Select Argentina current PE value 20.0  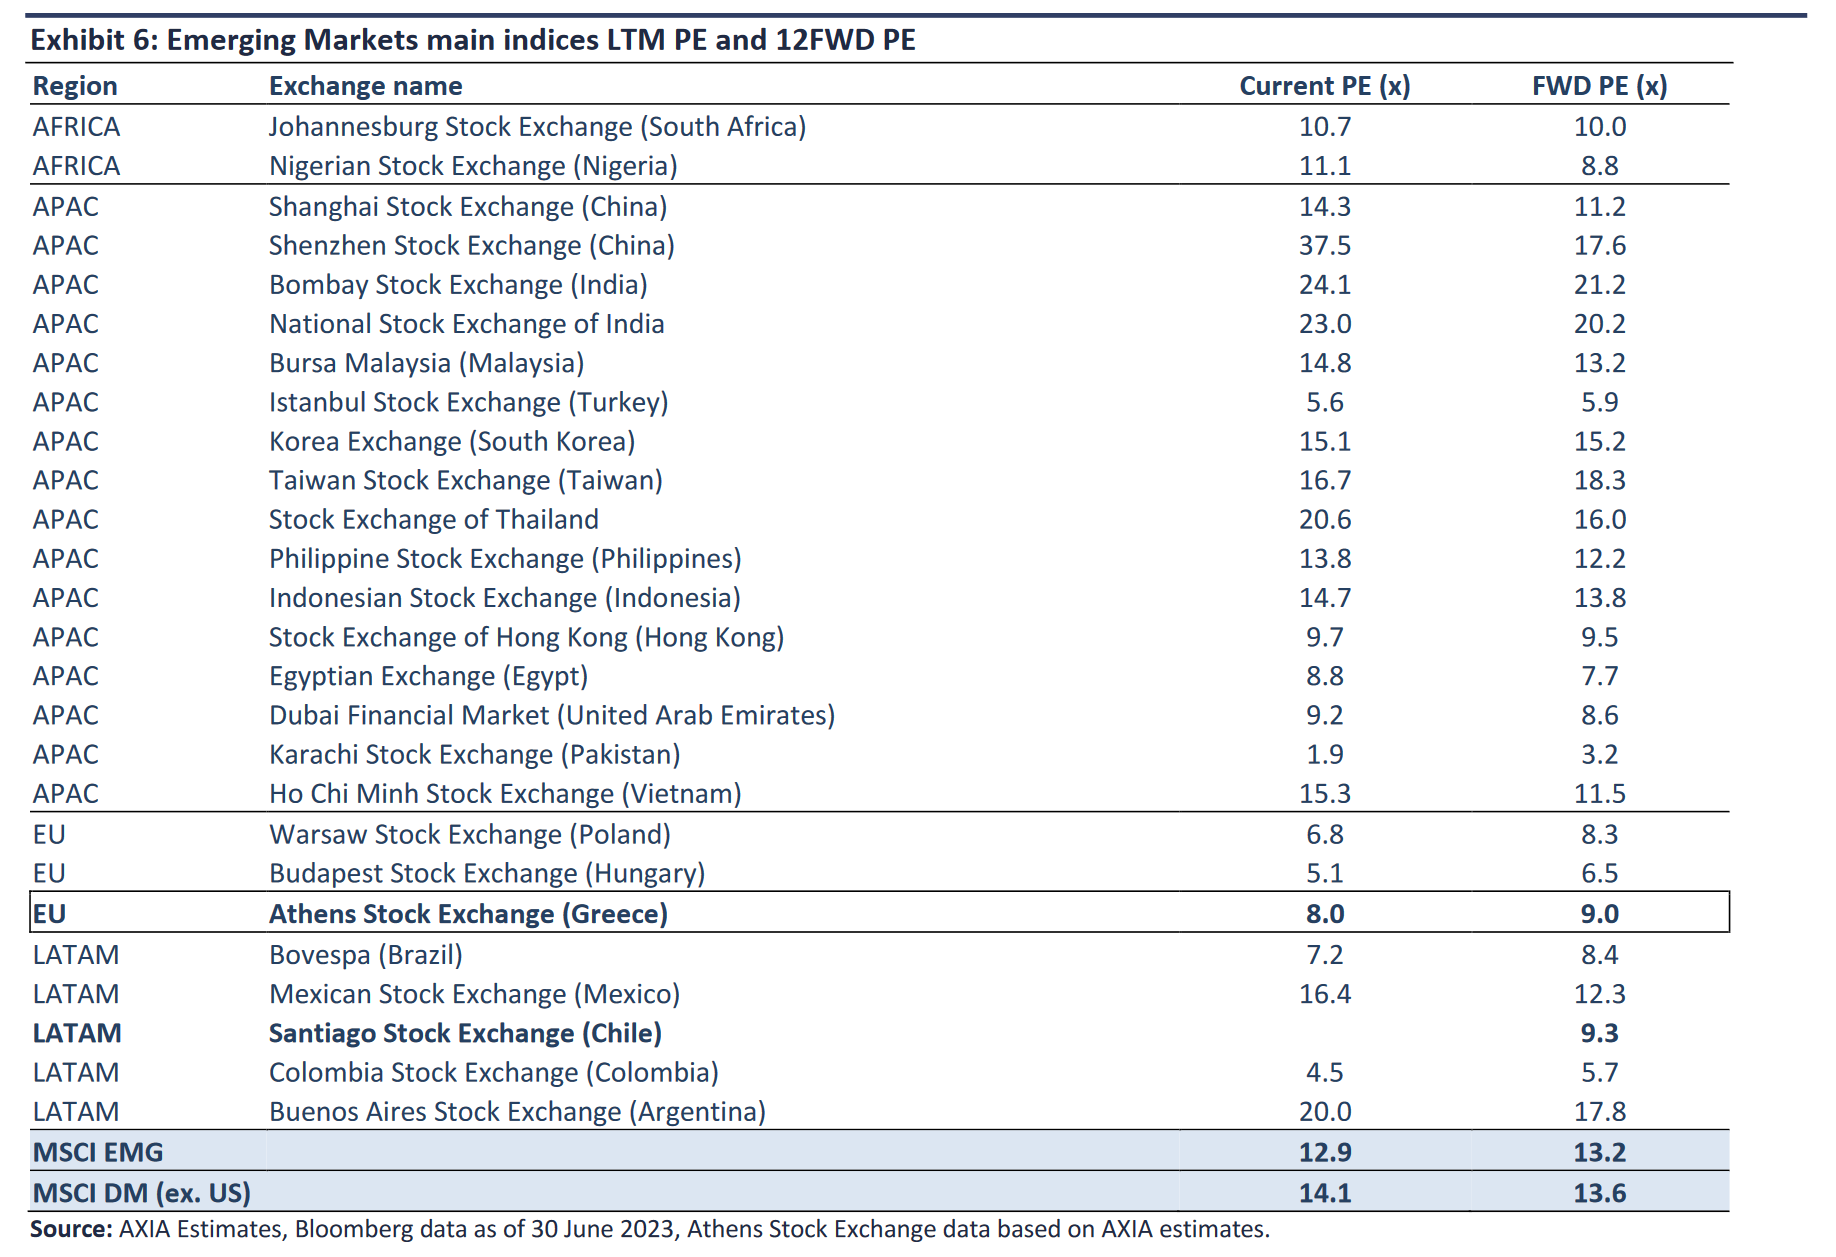click(x=1325, y=1111)
